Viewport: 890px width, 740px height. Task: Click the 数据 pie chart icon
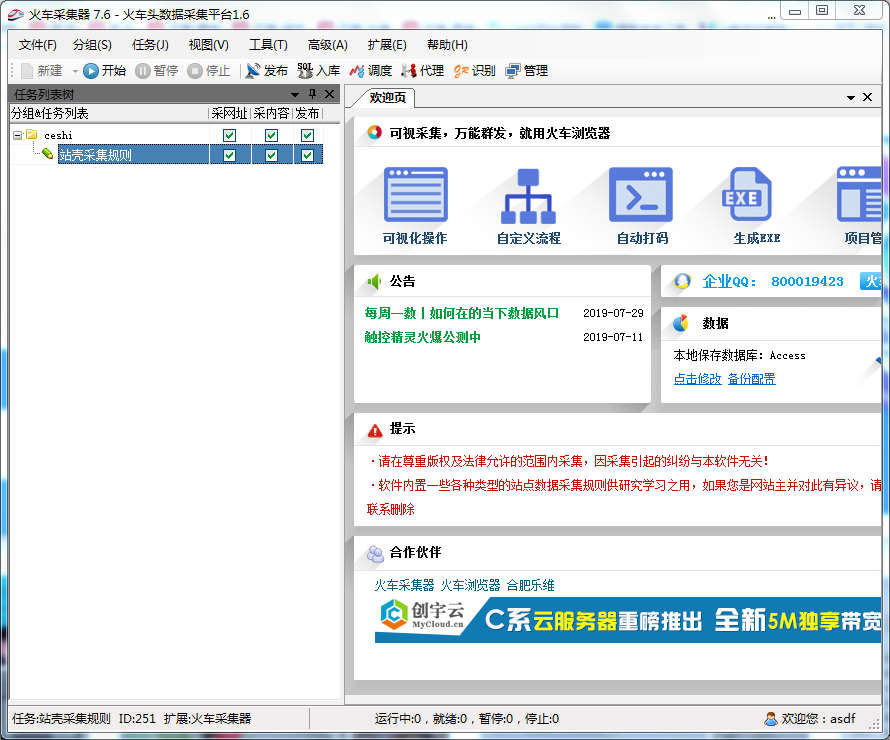point(681,323)
